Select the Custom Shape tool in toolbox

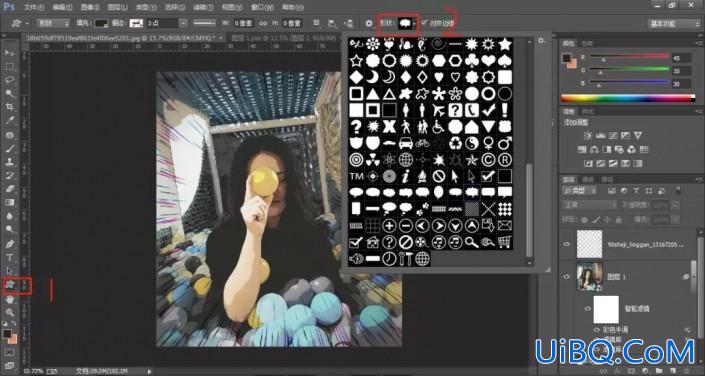click(9, 285)
